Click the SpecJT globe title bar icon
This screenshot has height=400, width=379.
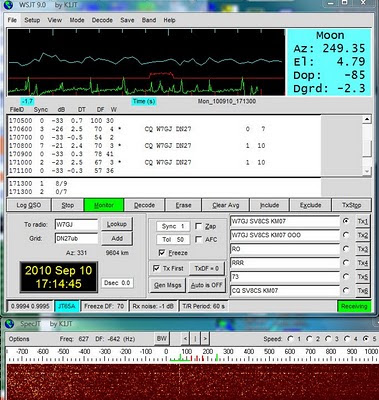(10, 324)
